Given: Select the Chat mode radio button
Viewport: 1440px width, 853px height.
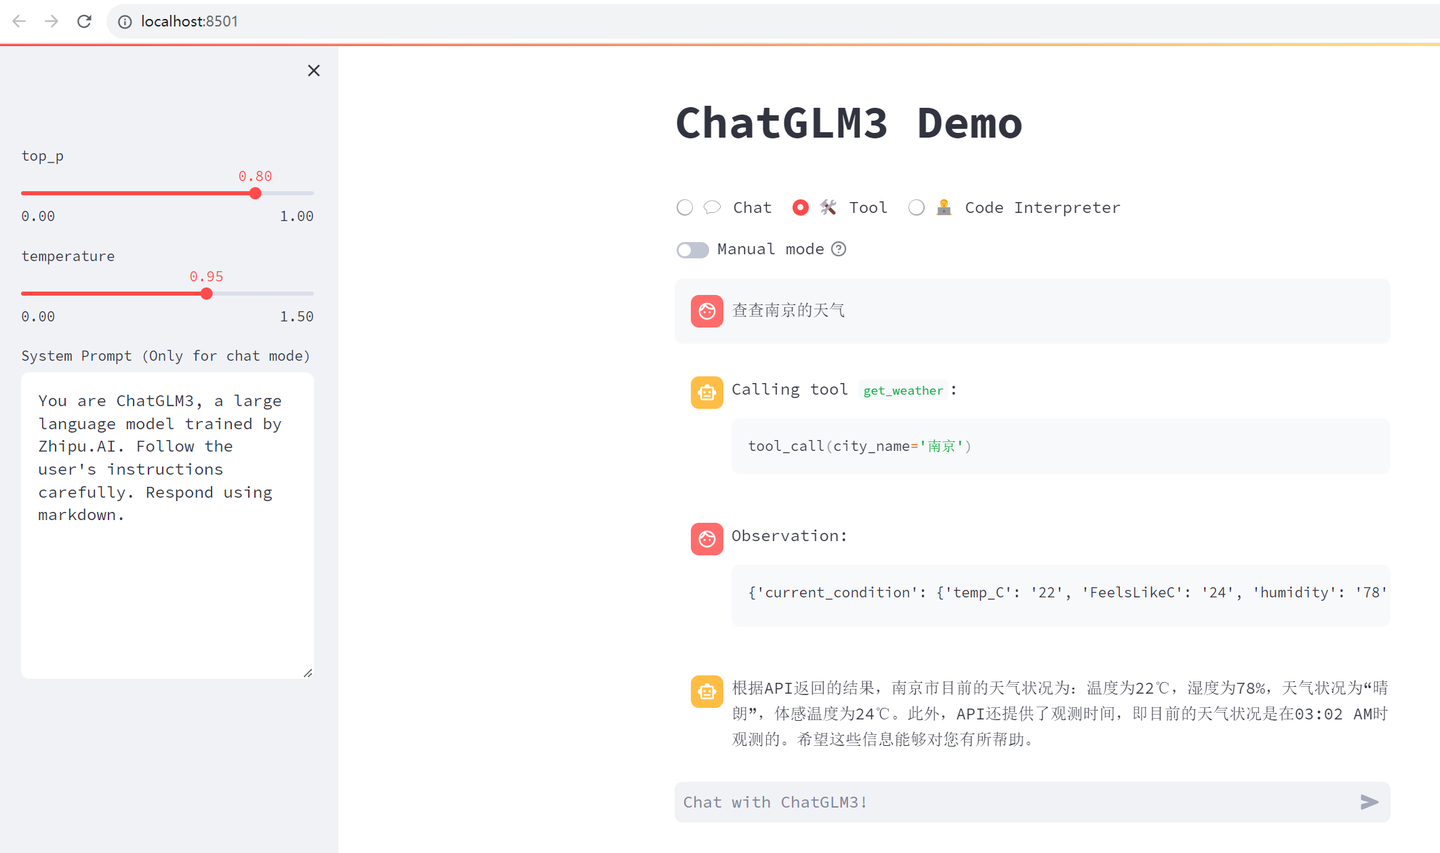Looking at the screenshot, I should 685,207.
